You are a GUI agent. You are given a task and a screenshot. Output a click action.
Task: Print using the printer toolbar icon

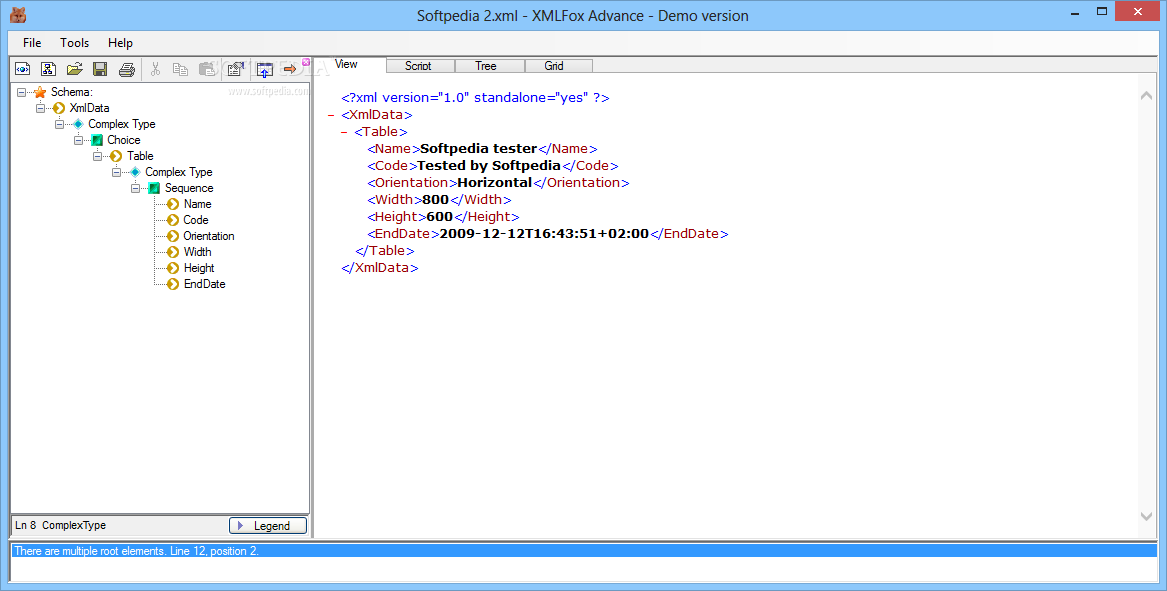pyautogui.click(x=127, y=69)
